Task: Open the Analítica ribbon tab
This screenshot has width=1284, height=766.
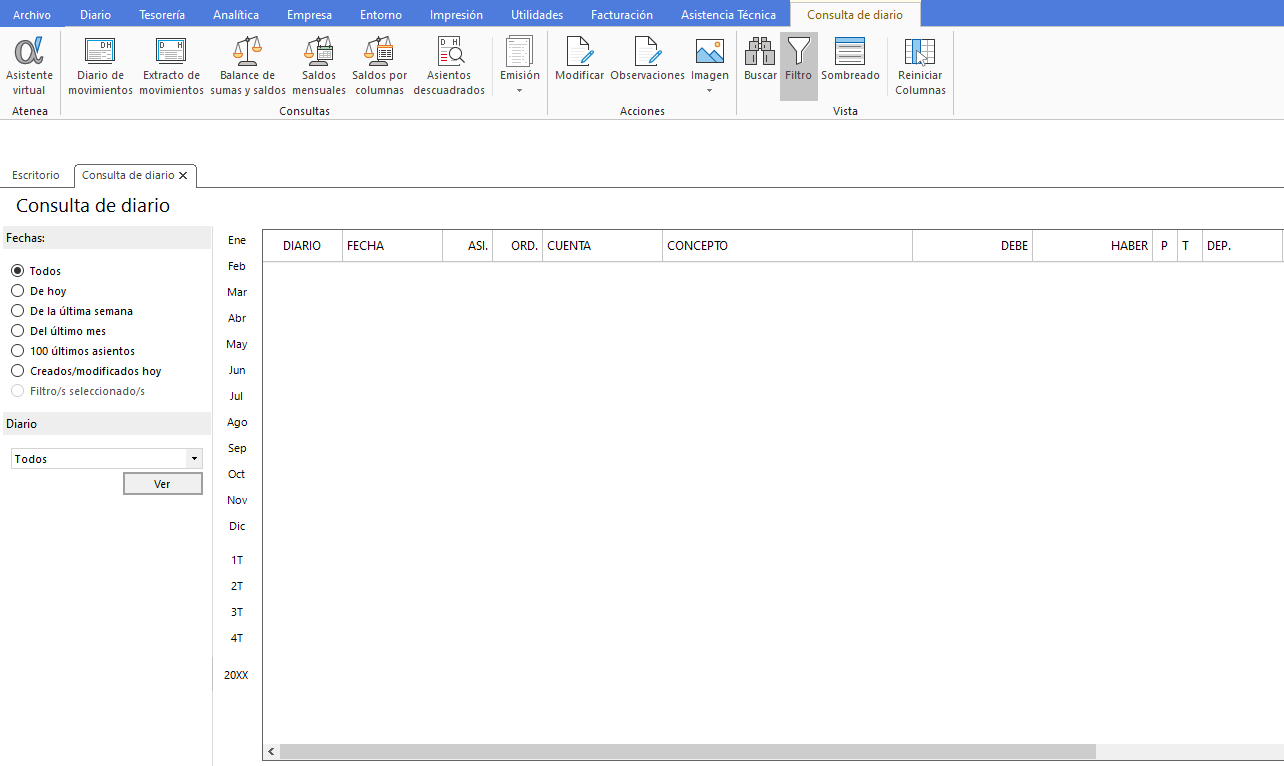Action: click(x=236, y=15)
